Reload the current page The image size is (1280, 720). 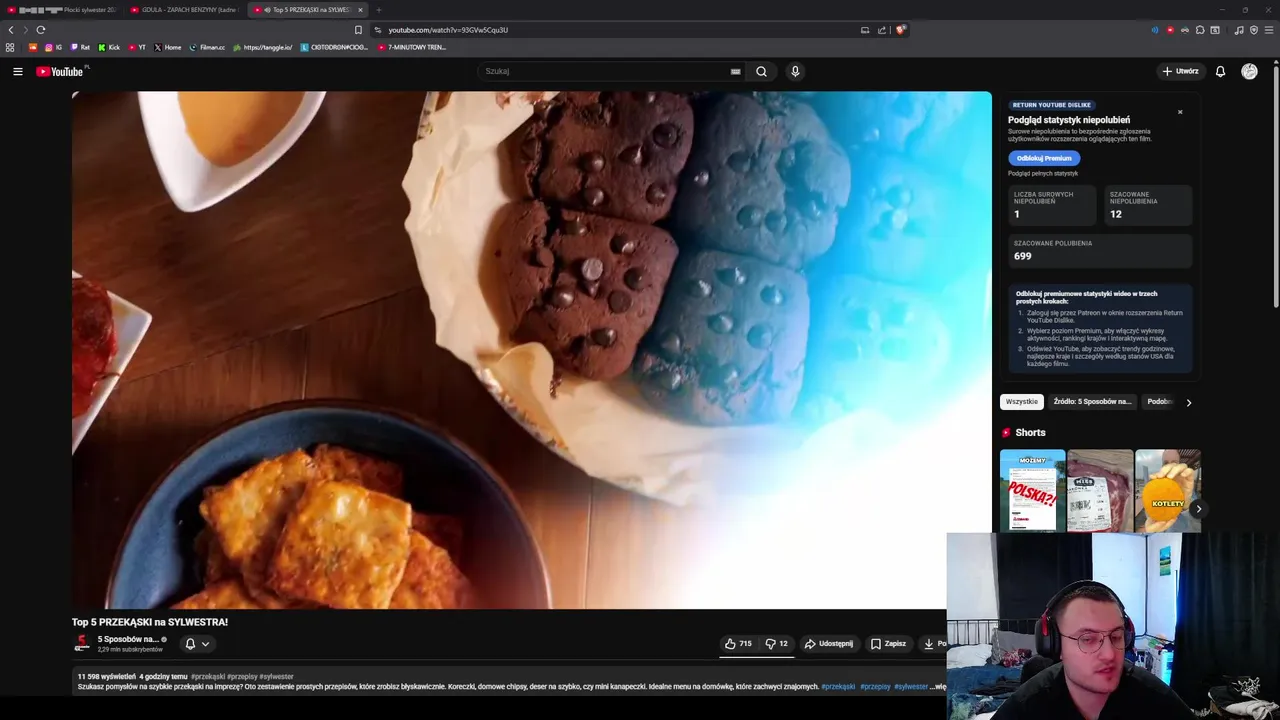[x=40, y=30]
